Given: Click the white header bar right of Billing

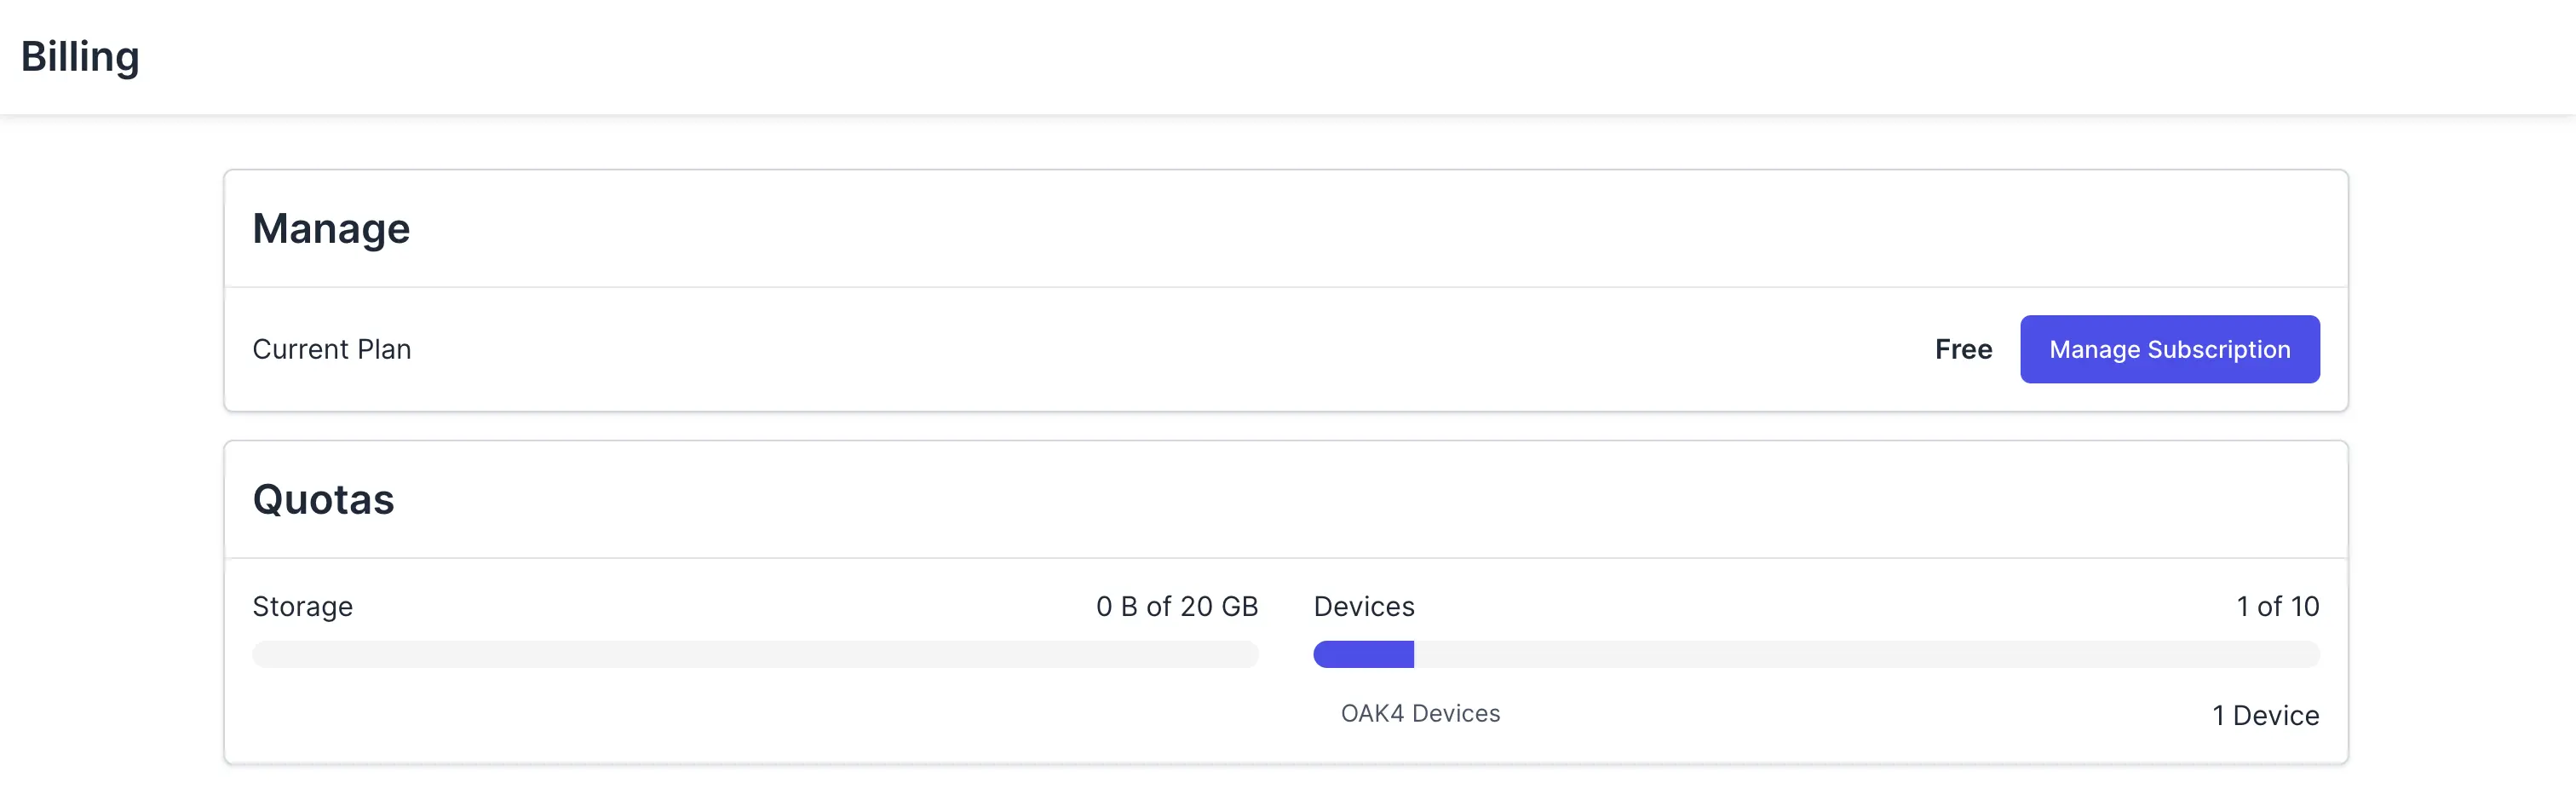Looking at the screenshot, I should pos(1300,57).
